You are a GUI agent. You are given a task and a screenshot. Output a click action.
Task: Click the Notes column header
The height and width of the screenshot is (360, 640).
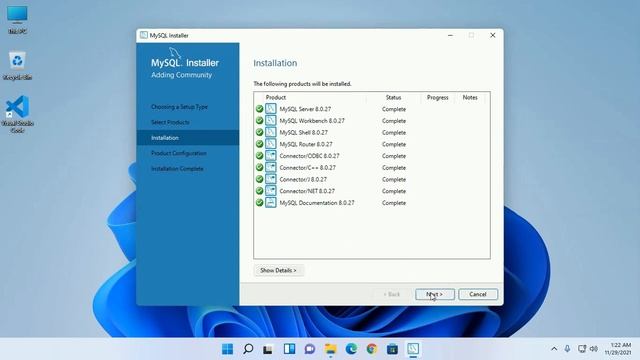tap(470, 98)
